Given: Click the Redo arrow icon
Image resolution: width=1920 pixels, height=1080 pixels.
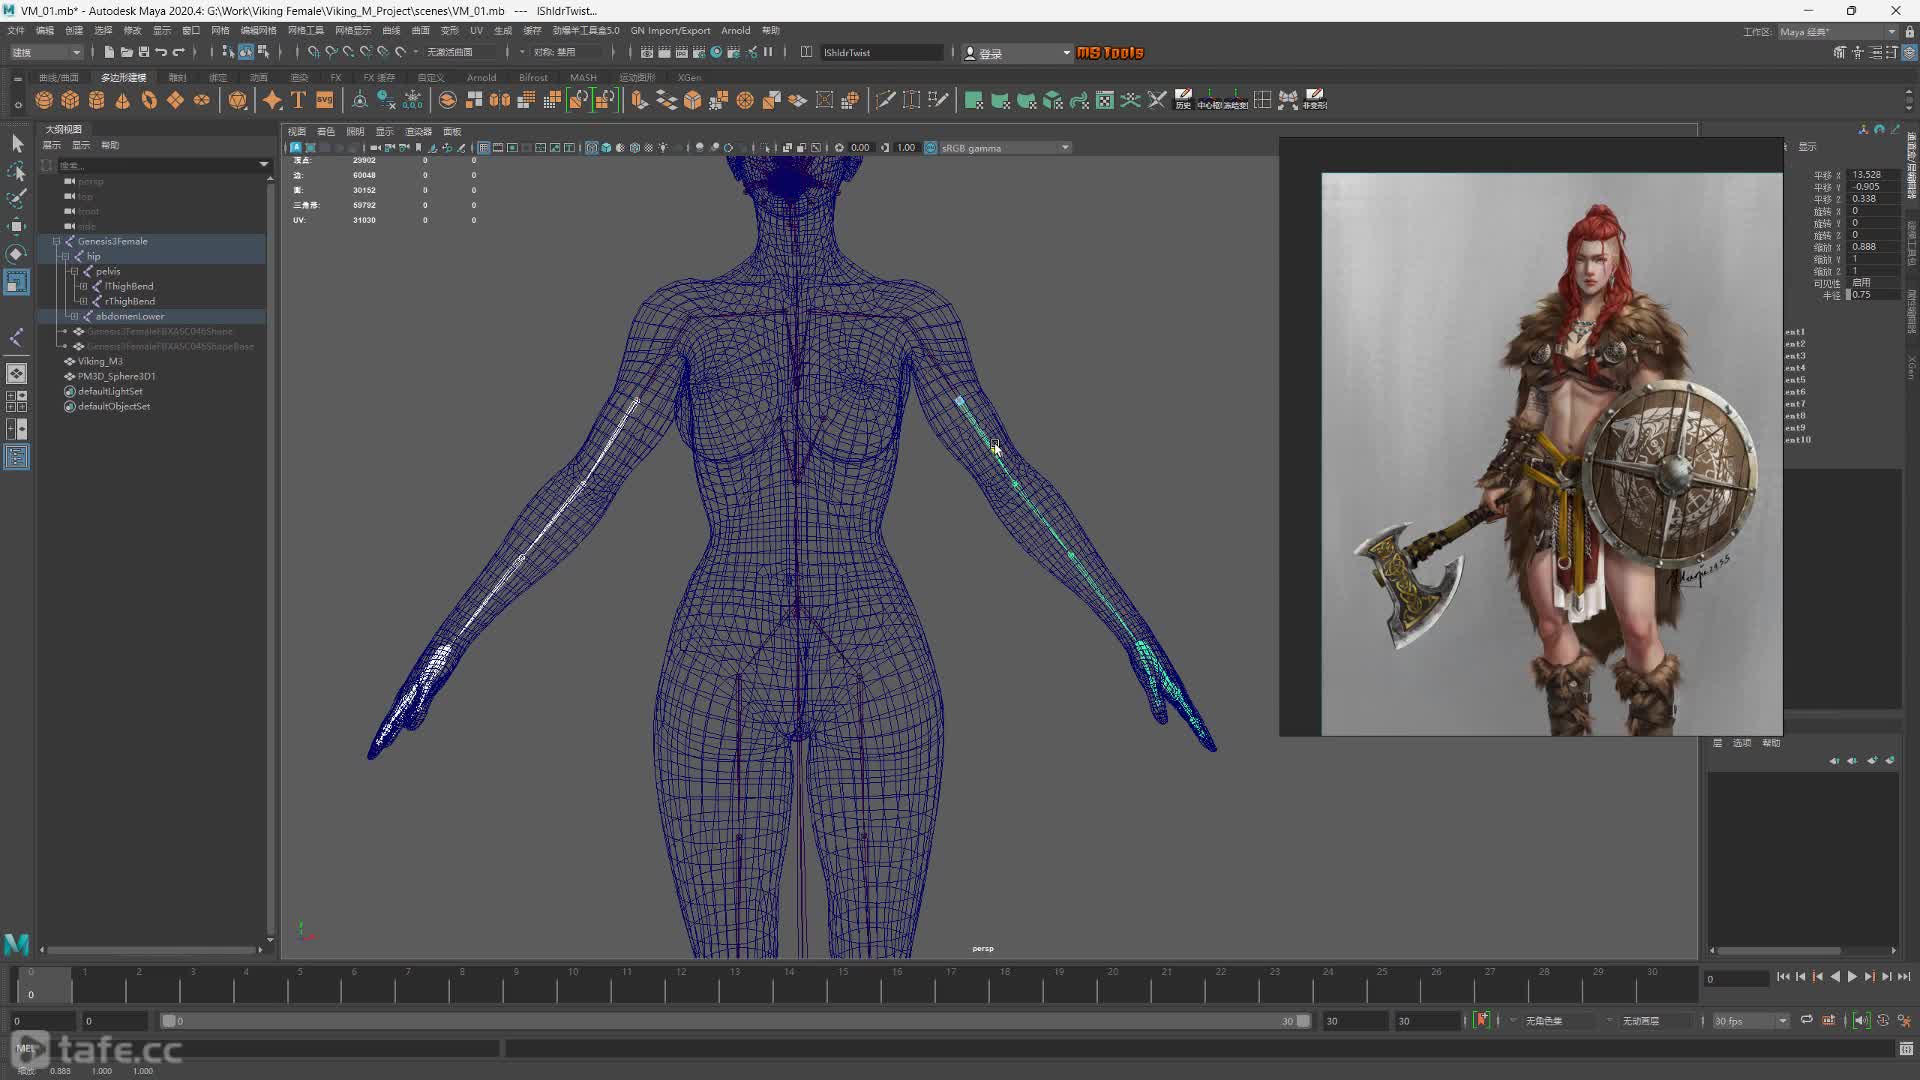Looking at the screenshot, I should pos(179,52).
